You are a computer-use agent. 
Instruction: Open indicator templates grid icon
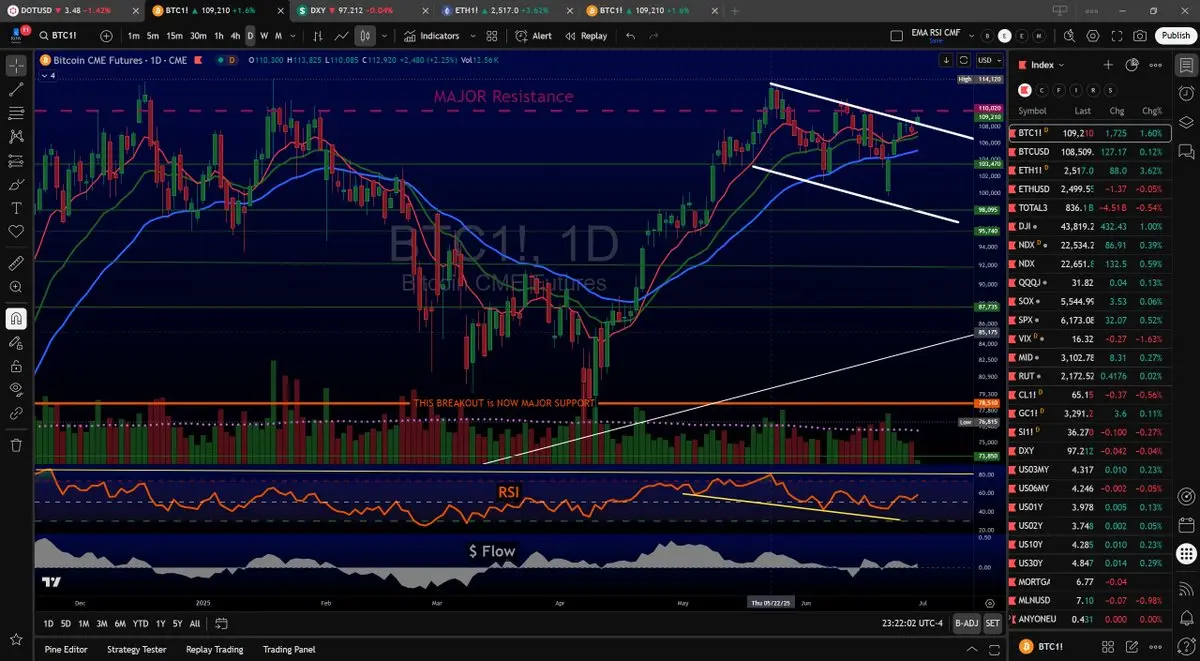[x=492, y=36]
